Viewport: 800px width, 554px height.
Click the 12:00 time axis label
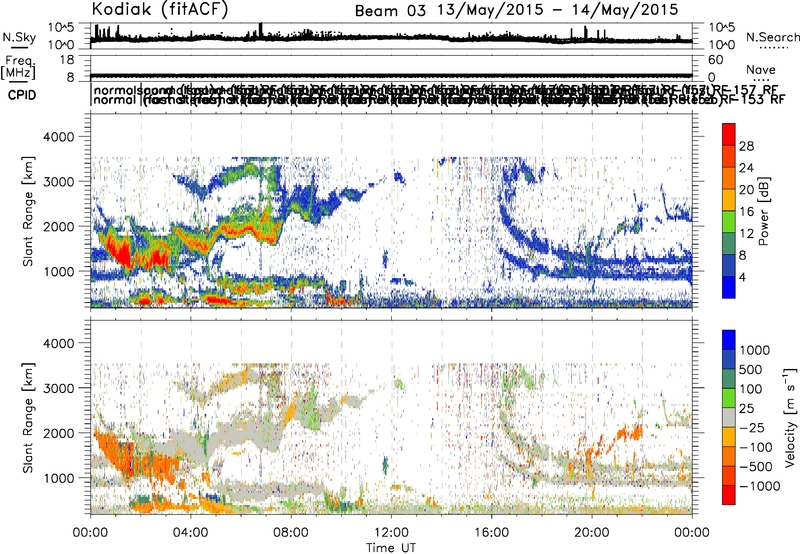pos(391,533)
